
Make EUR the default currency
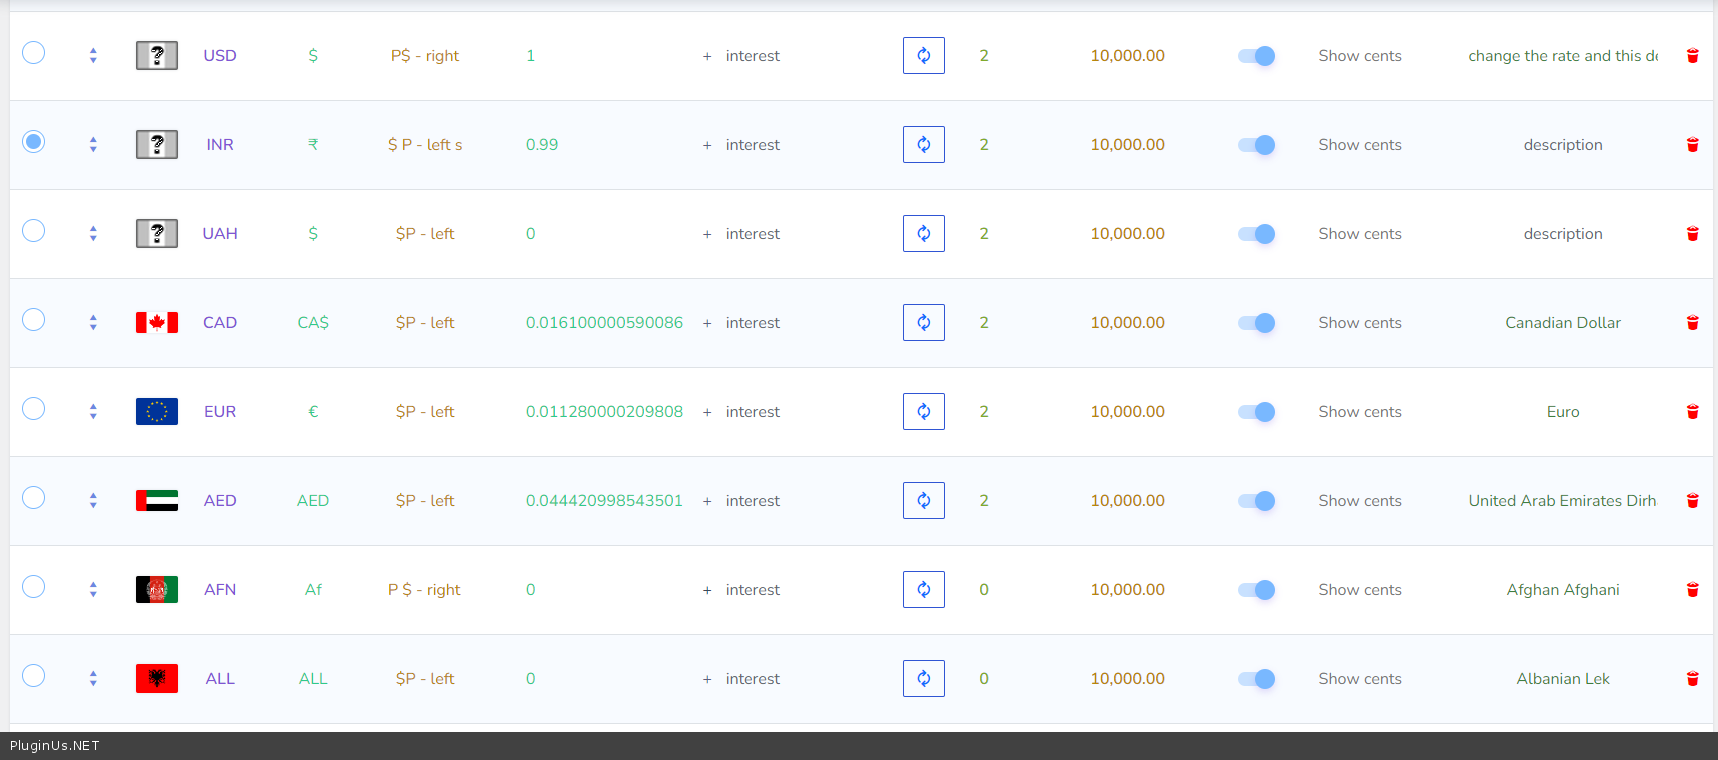pyautogui.click(x=34, y=408)
